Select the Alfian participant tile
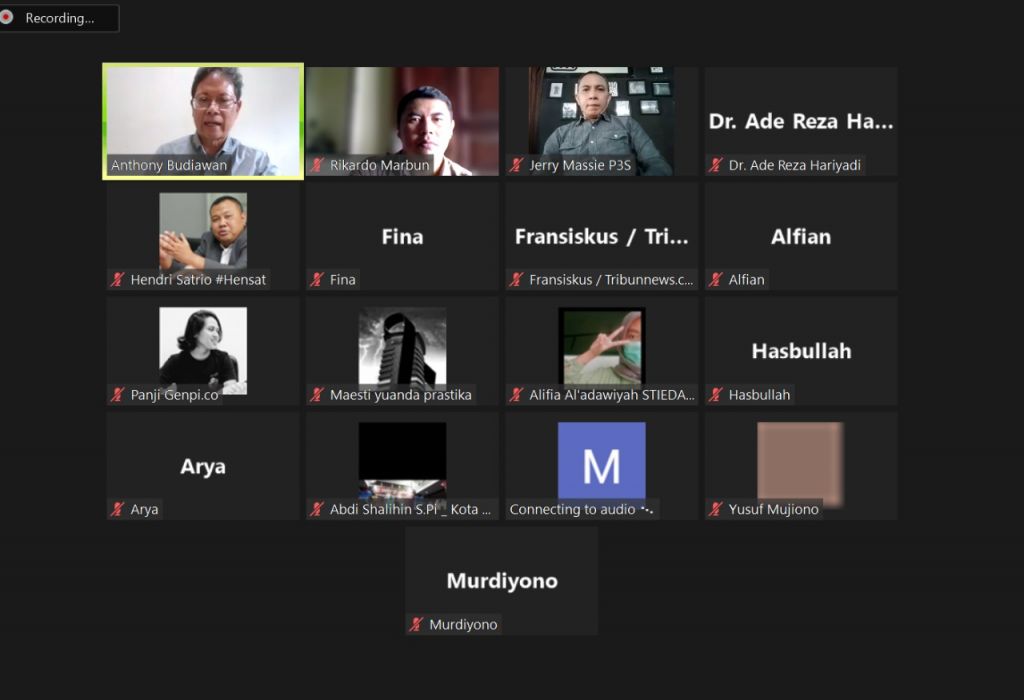The height and width of the screenshot is (700, 1024). [800, 237]
